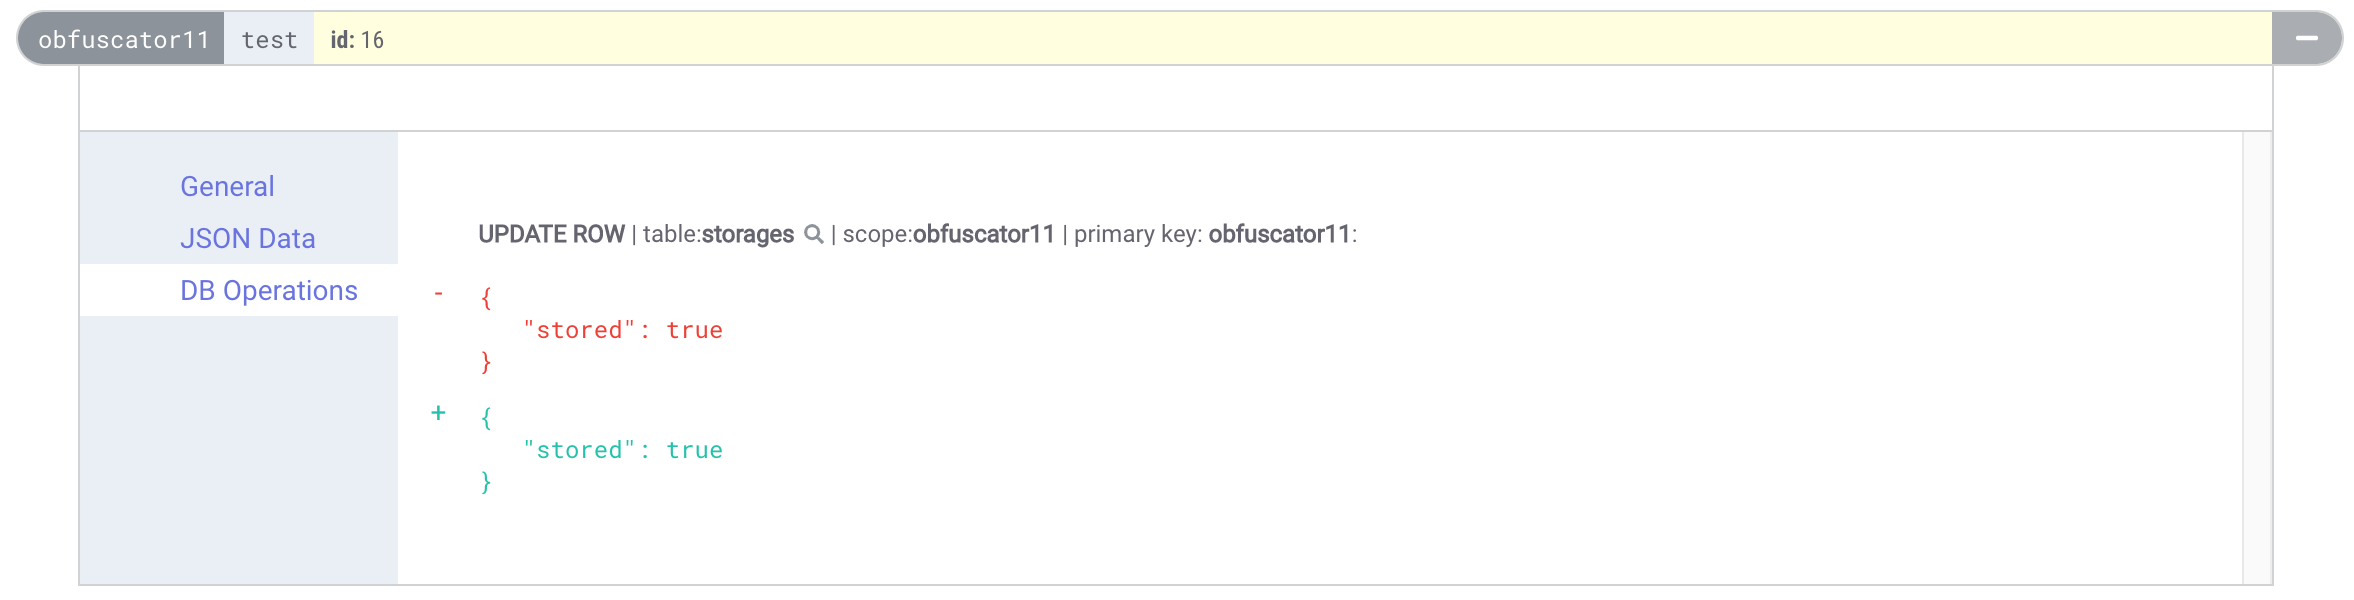Click the primary key obfuscator11 value
The height and width of the screenshot is (600, 2354).
point(1280,234)
